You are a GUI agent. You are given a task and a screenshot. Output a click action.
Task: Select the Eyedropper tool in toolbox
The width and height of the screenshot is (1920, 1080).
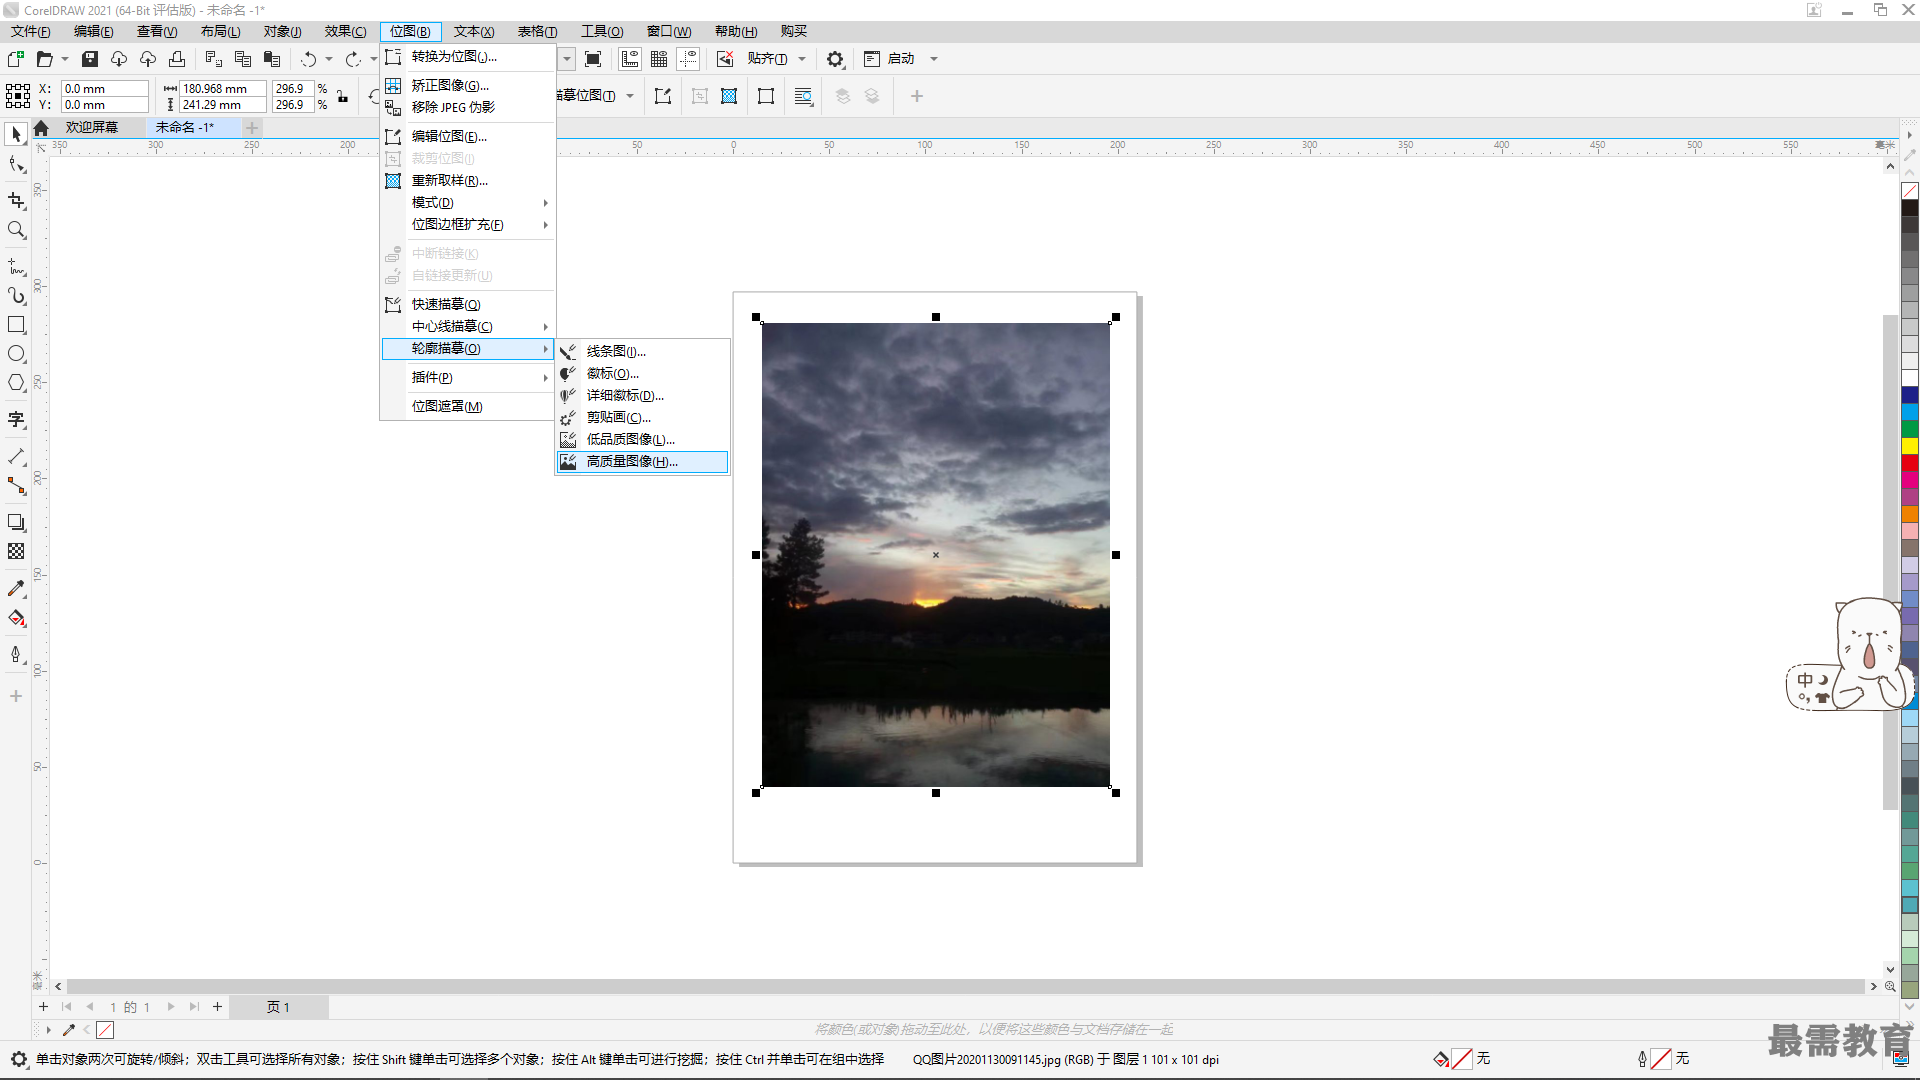[16, 588]
